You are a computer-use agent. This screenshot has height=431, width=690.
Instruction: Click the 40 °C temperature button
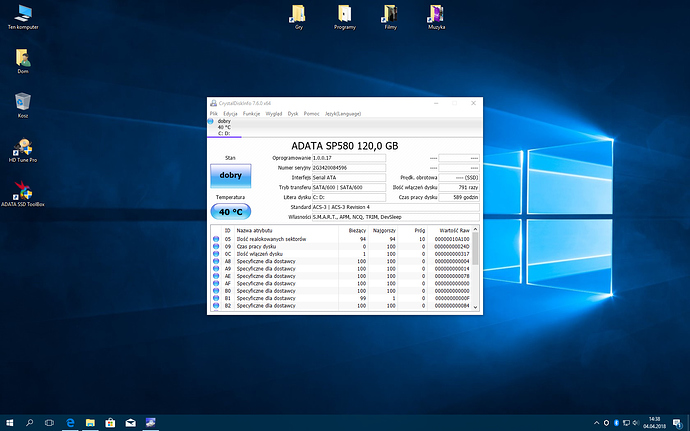tap(231, 212)
